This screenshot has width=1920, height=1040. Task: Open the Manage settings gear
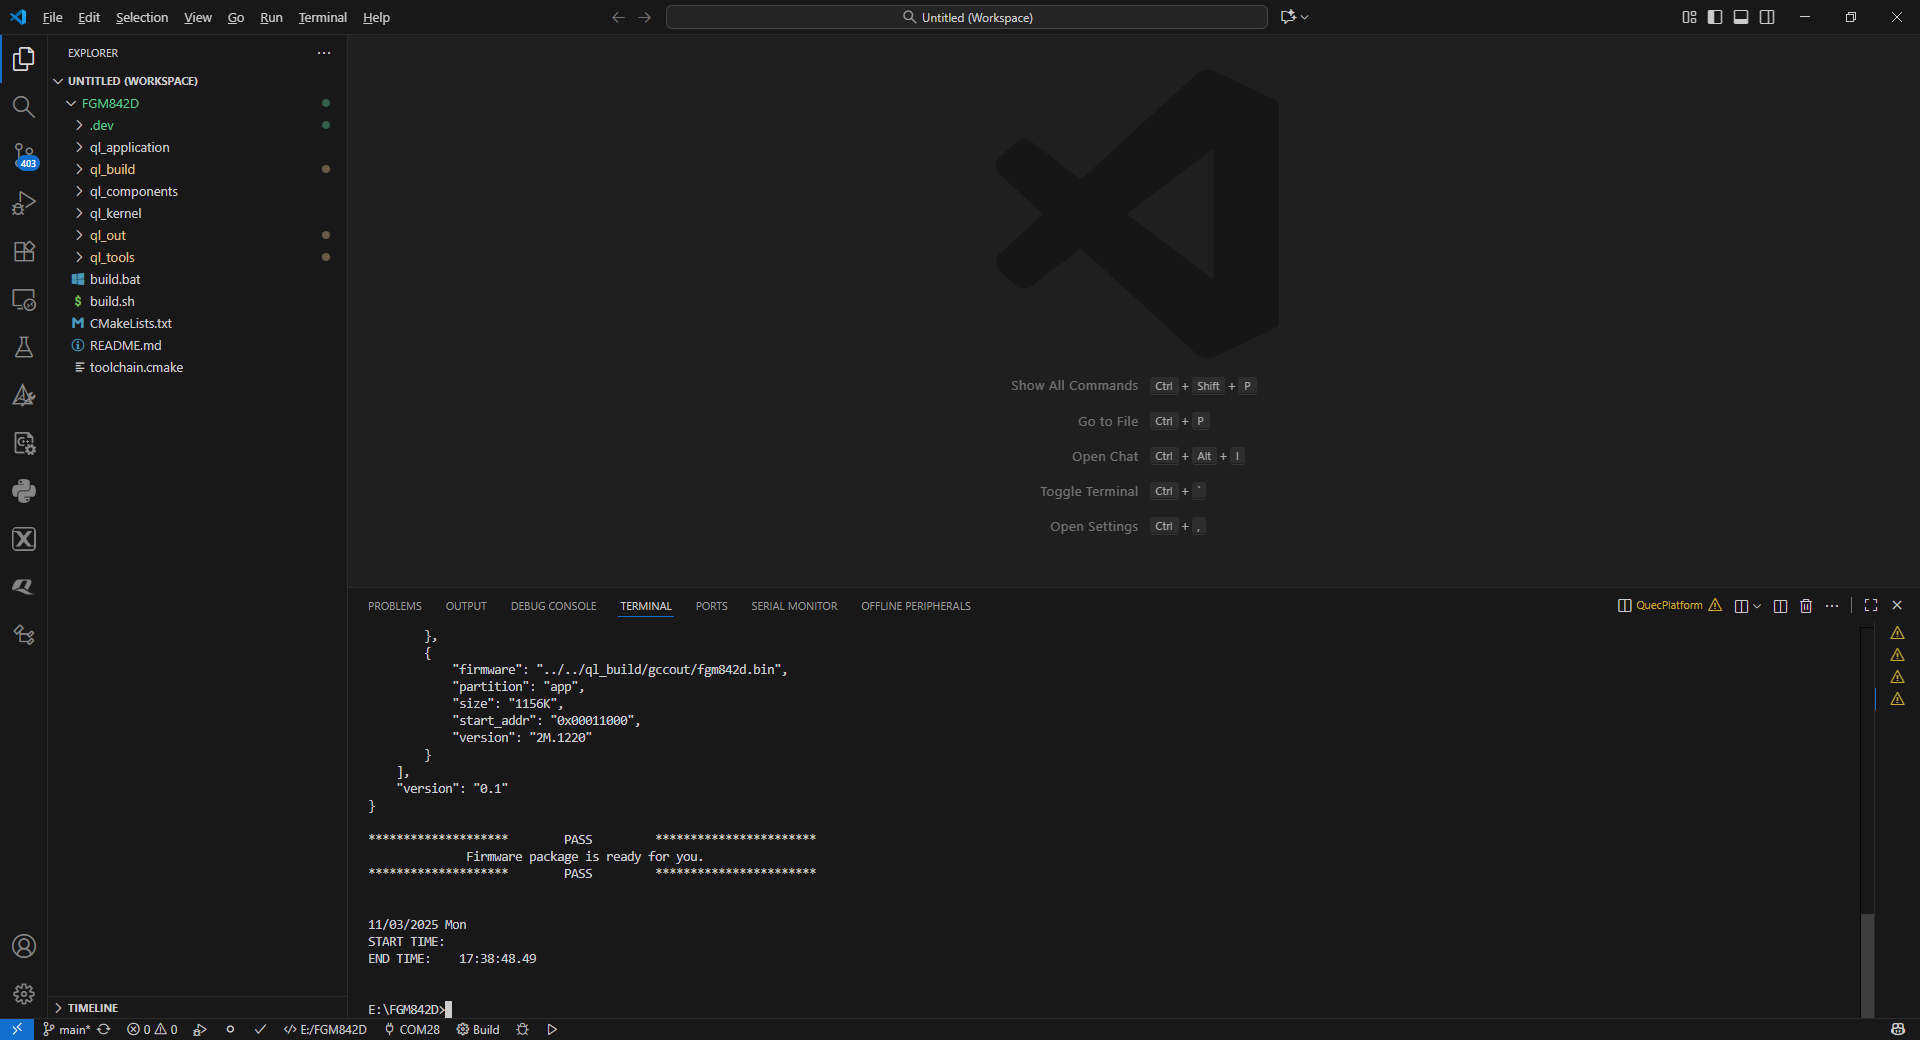point(24,994)
